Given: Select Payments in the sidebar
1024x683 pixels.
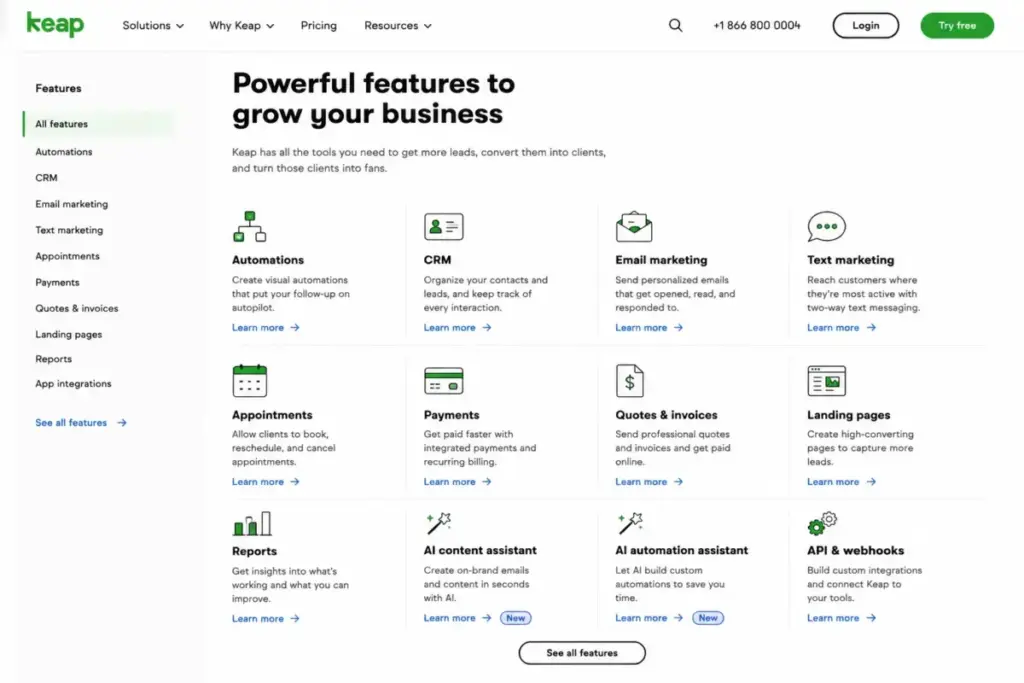Looking at the screenshot, I should pos(57,282).
